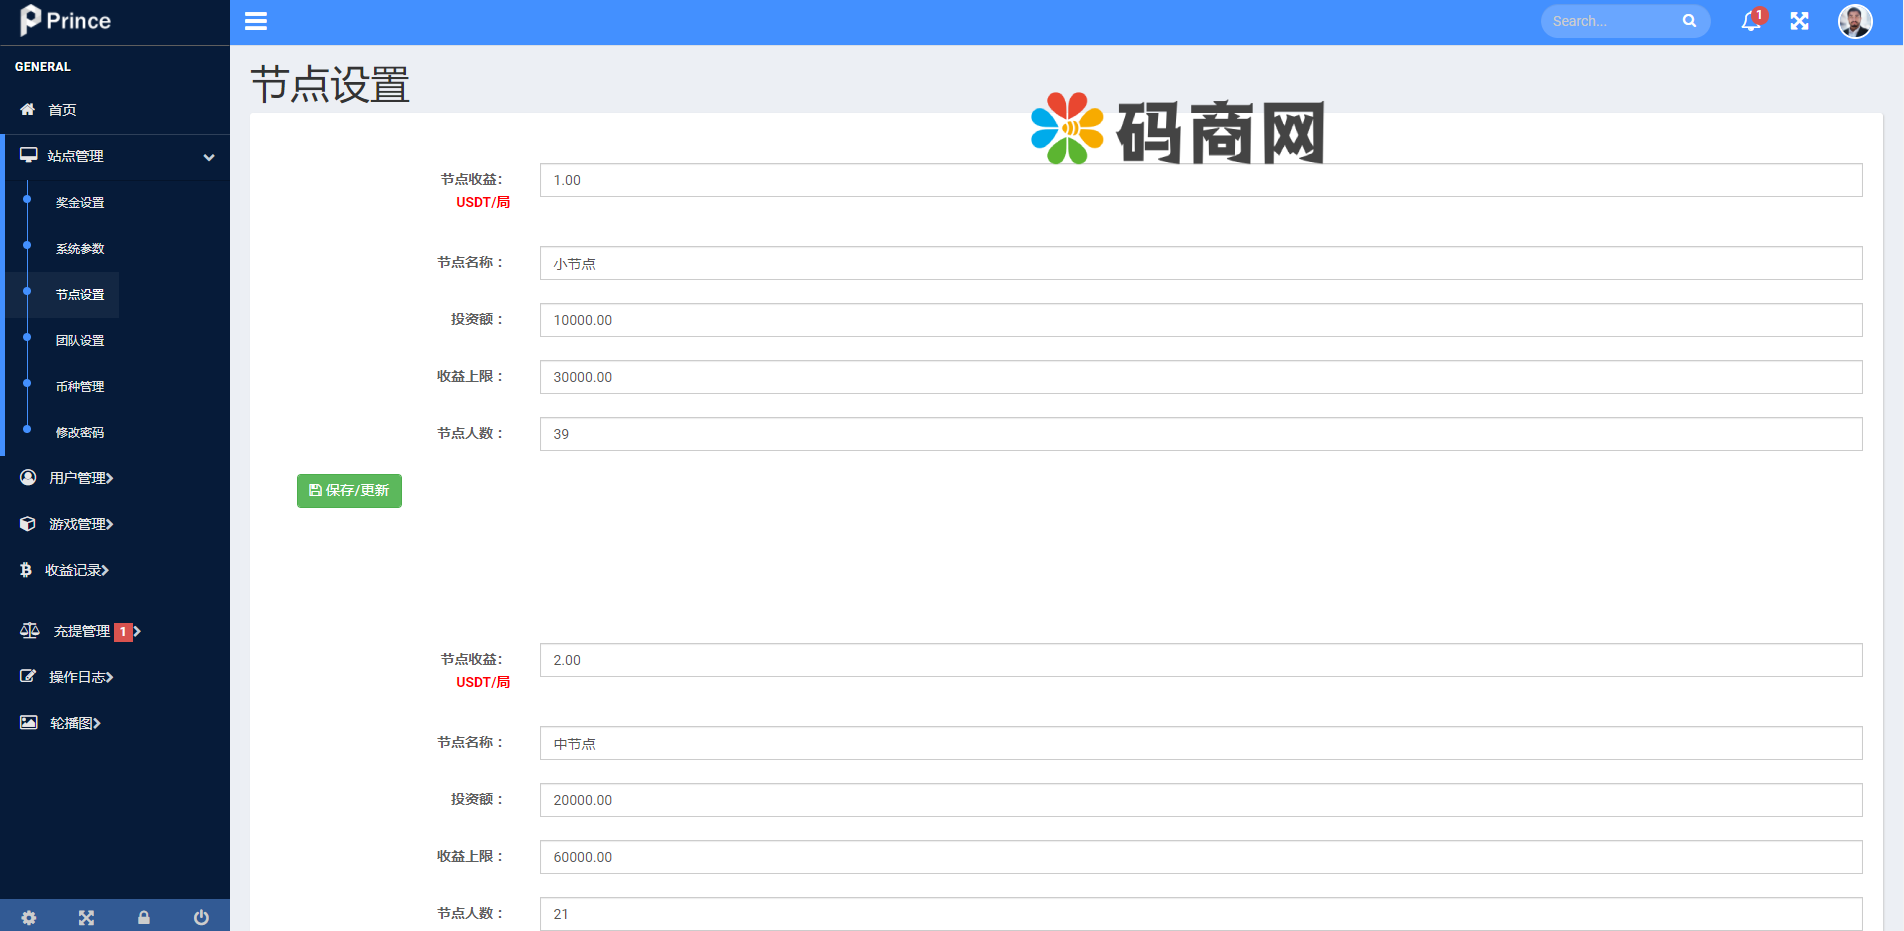Expand the 游戏管理 menu
Viewport: 1904px width, 931px height.
[80, 524]
